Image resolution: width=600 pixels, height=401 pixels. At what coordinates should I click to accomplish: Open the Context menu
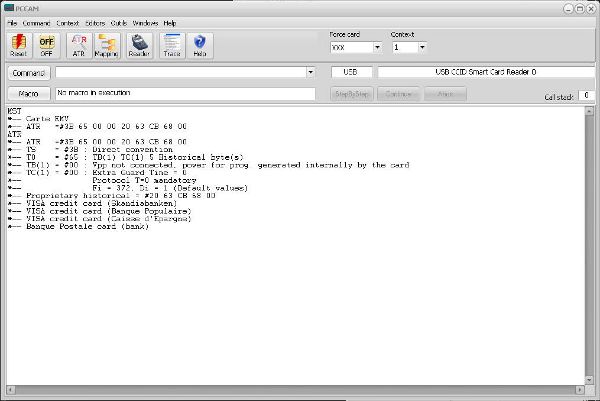coord(67,23)
